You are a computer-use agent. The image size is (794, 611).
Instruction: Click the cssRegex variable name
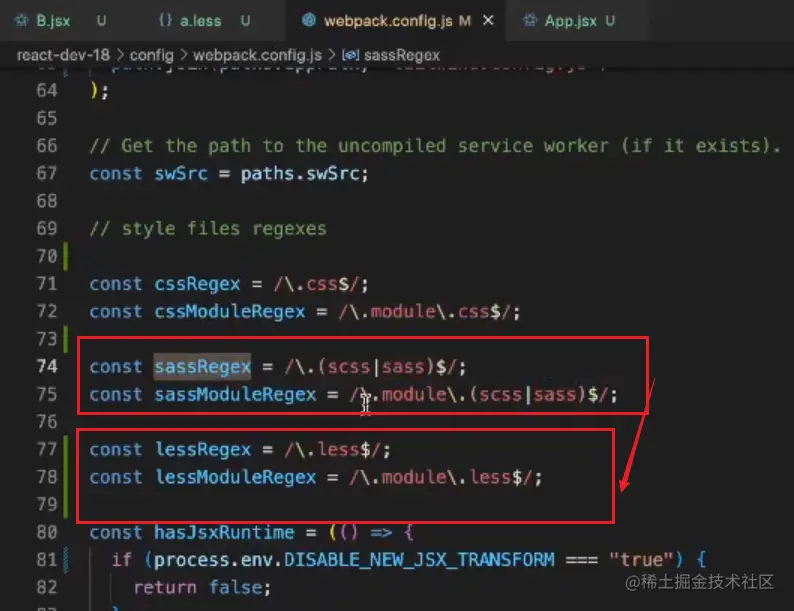click(197, 283)
